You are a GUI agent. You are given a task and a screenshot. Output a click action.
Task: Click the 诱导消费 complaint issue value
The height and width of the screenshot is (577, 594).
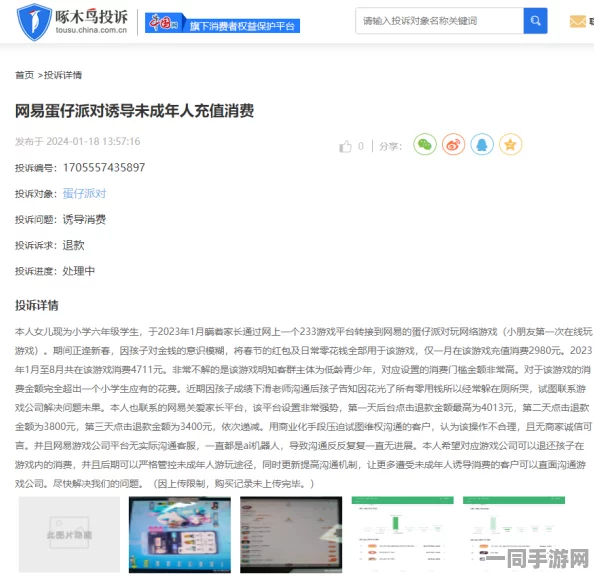pos(84,219)
